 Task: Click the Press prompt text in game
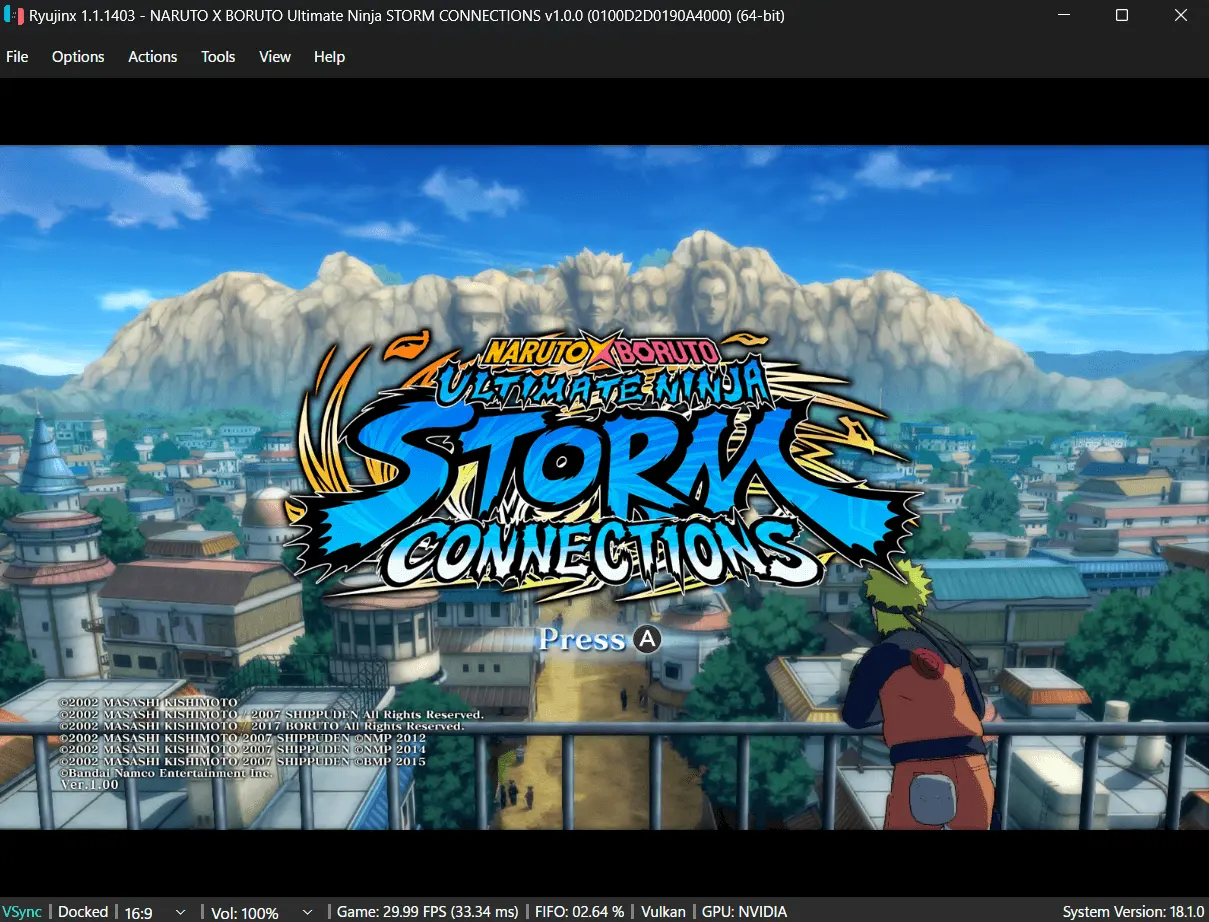pyautogui.click(x=582, y=639)
